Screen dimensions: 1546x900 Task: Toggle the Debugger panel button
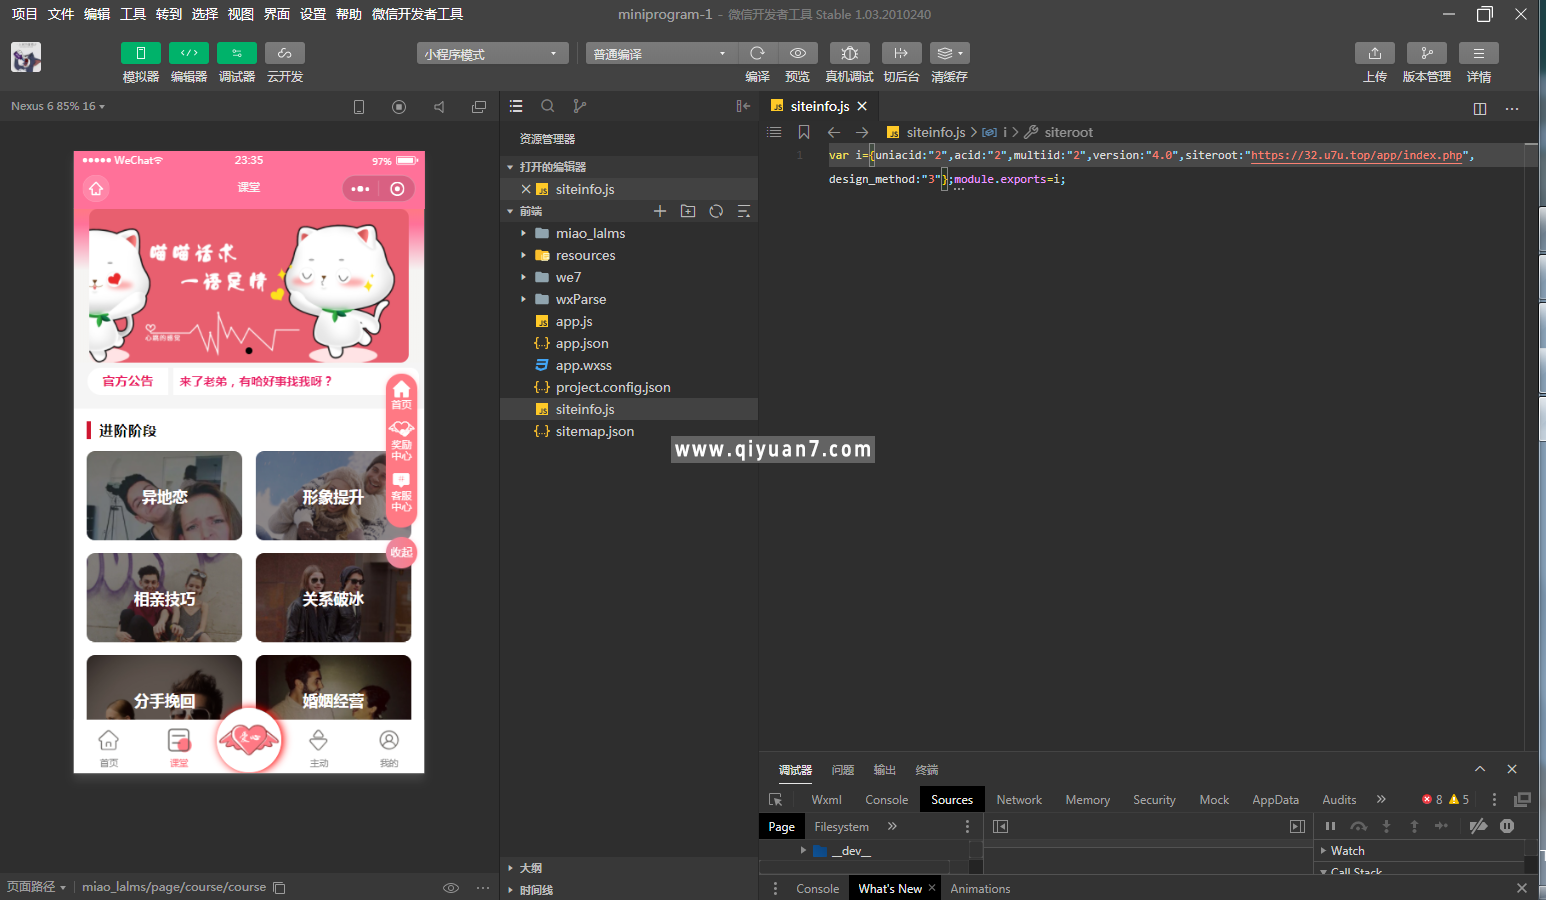click(x=237, y=53)
